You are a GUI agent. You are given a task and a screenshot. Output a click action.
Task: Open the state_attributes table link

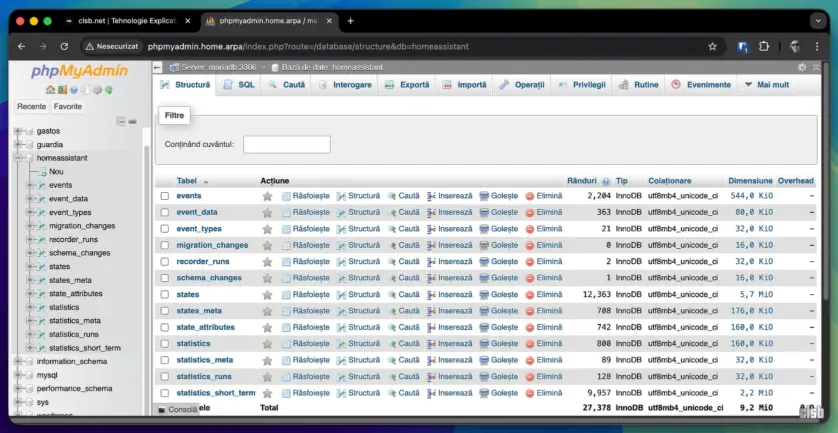pos(205,327)
